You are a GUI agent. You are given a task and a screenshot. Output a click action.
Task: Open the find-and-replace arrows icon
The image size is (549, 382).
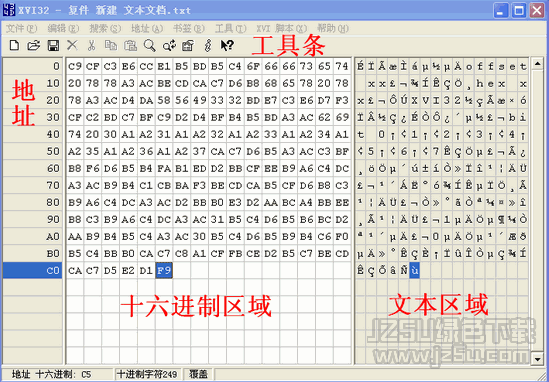[x=169, y=46]
